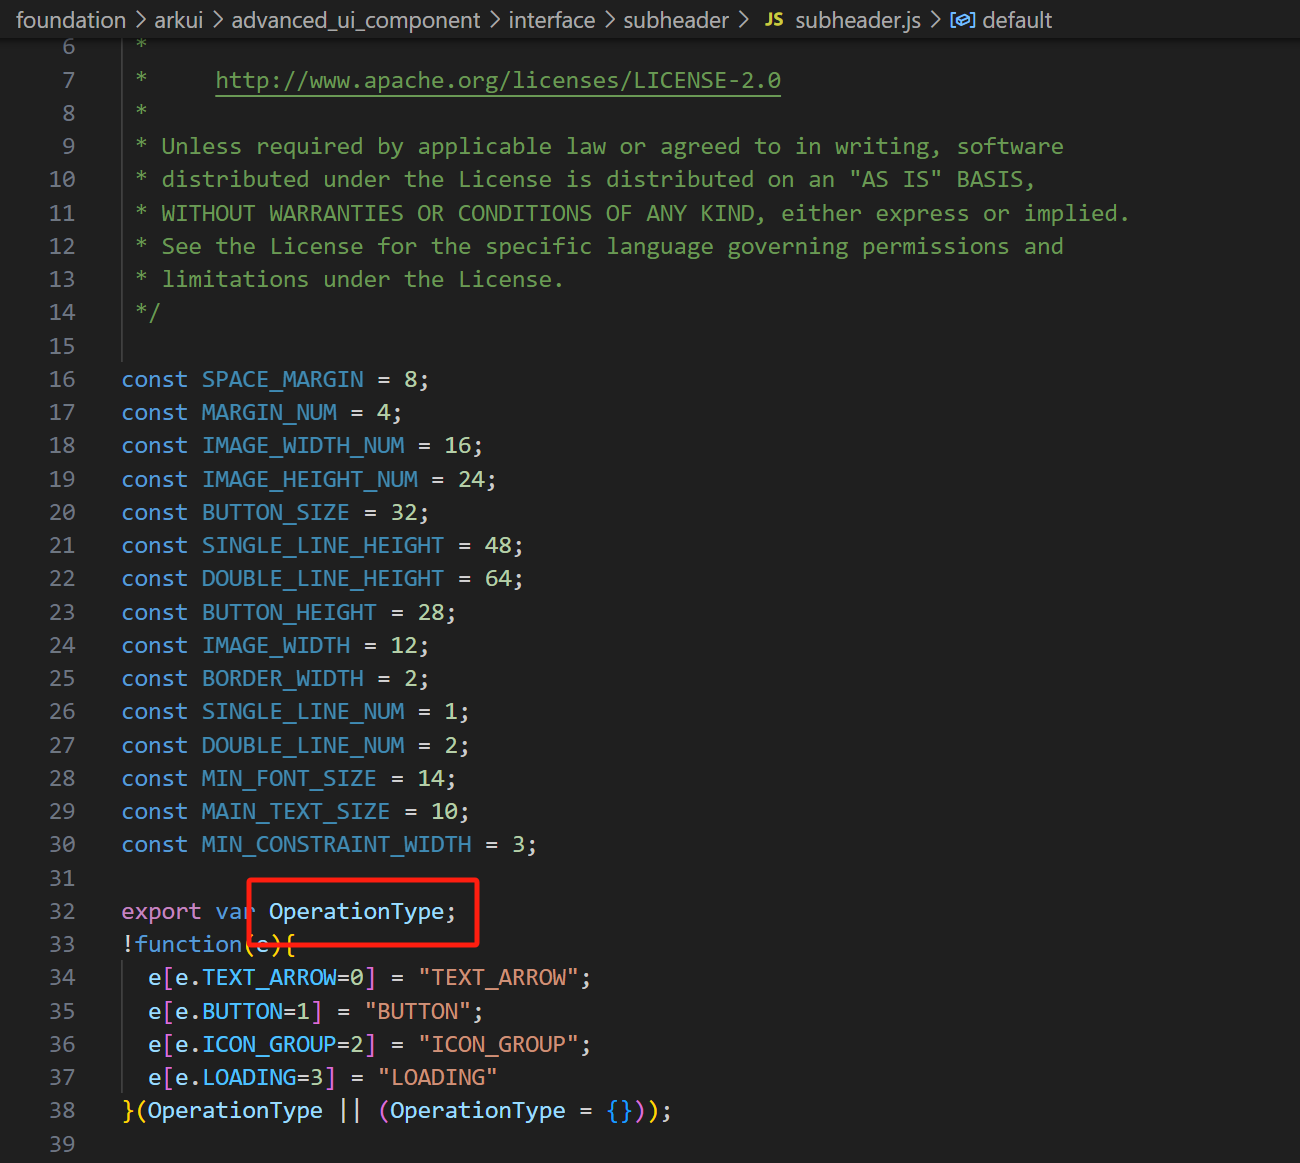Click the IMAGE_WIDTH_NUM constant name
The width and height of the screenshot is (1300, 1163).
tap(303, 445)
